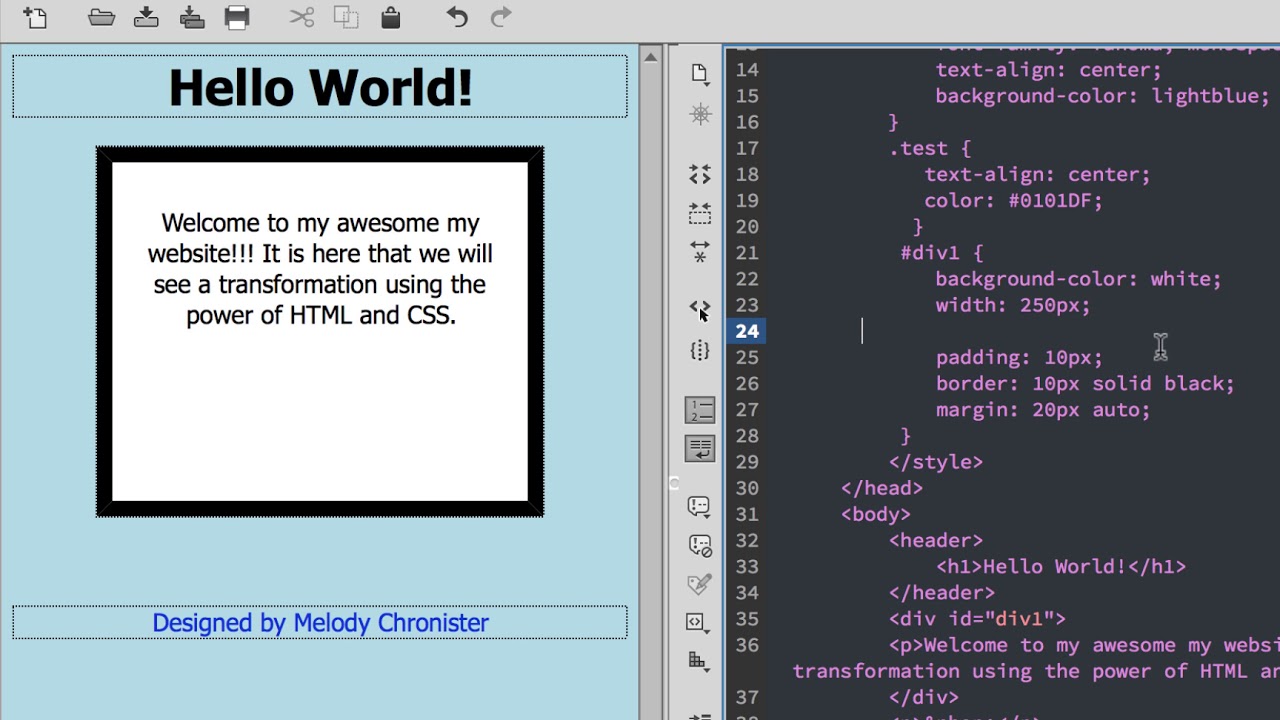Click background-color: lightblue; on line 15
This screenshot has height=720, width=1280.
tap(1102, 96)
